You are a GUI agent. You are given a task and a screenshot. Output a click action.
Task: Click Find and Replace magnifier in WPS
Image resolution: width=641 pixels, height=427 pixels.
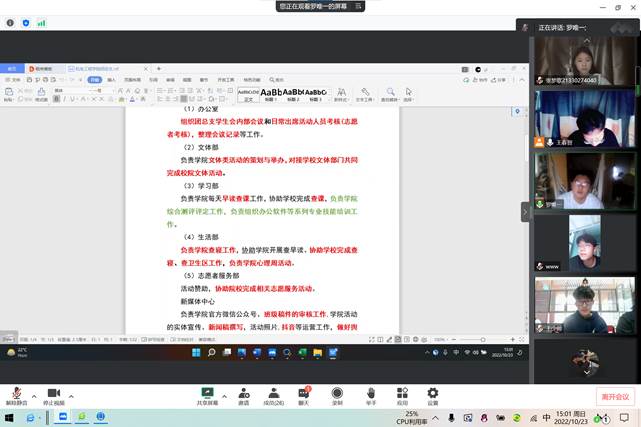tap(390, 94)
